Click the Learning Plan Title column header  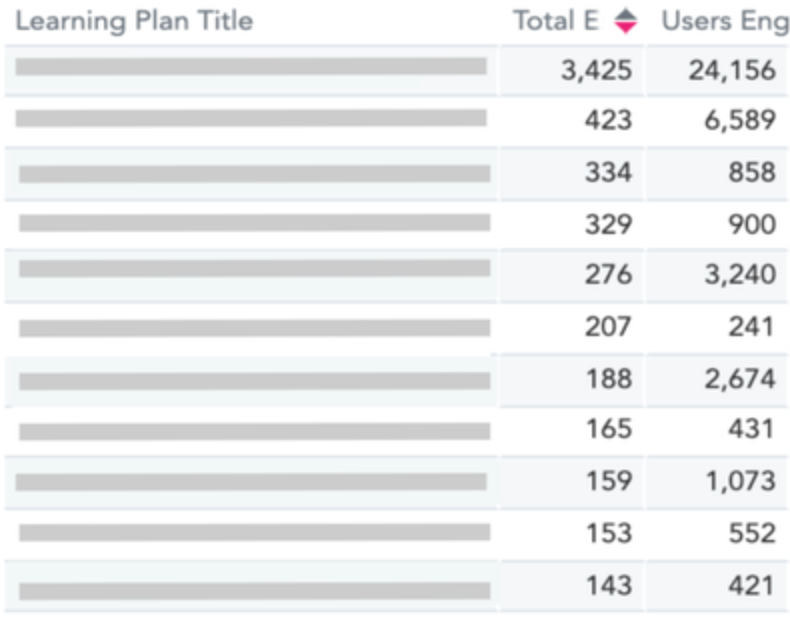click(x=134, y=20)
